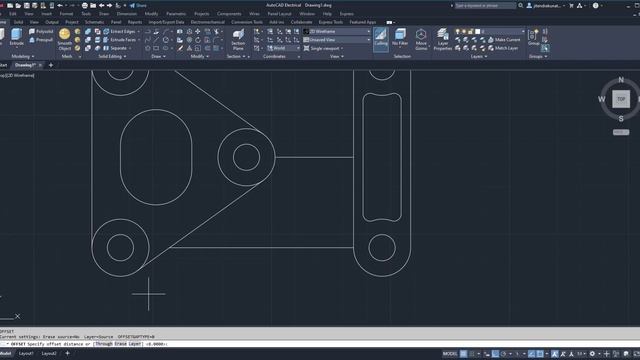Open the signed-in user account menu

point(547,5)
